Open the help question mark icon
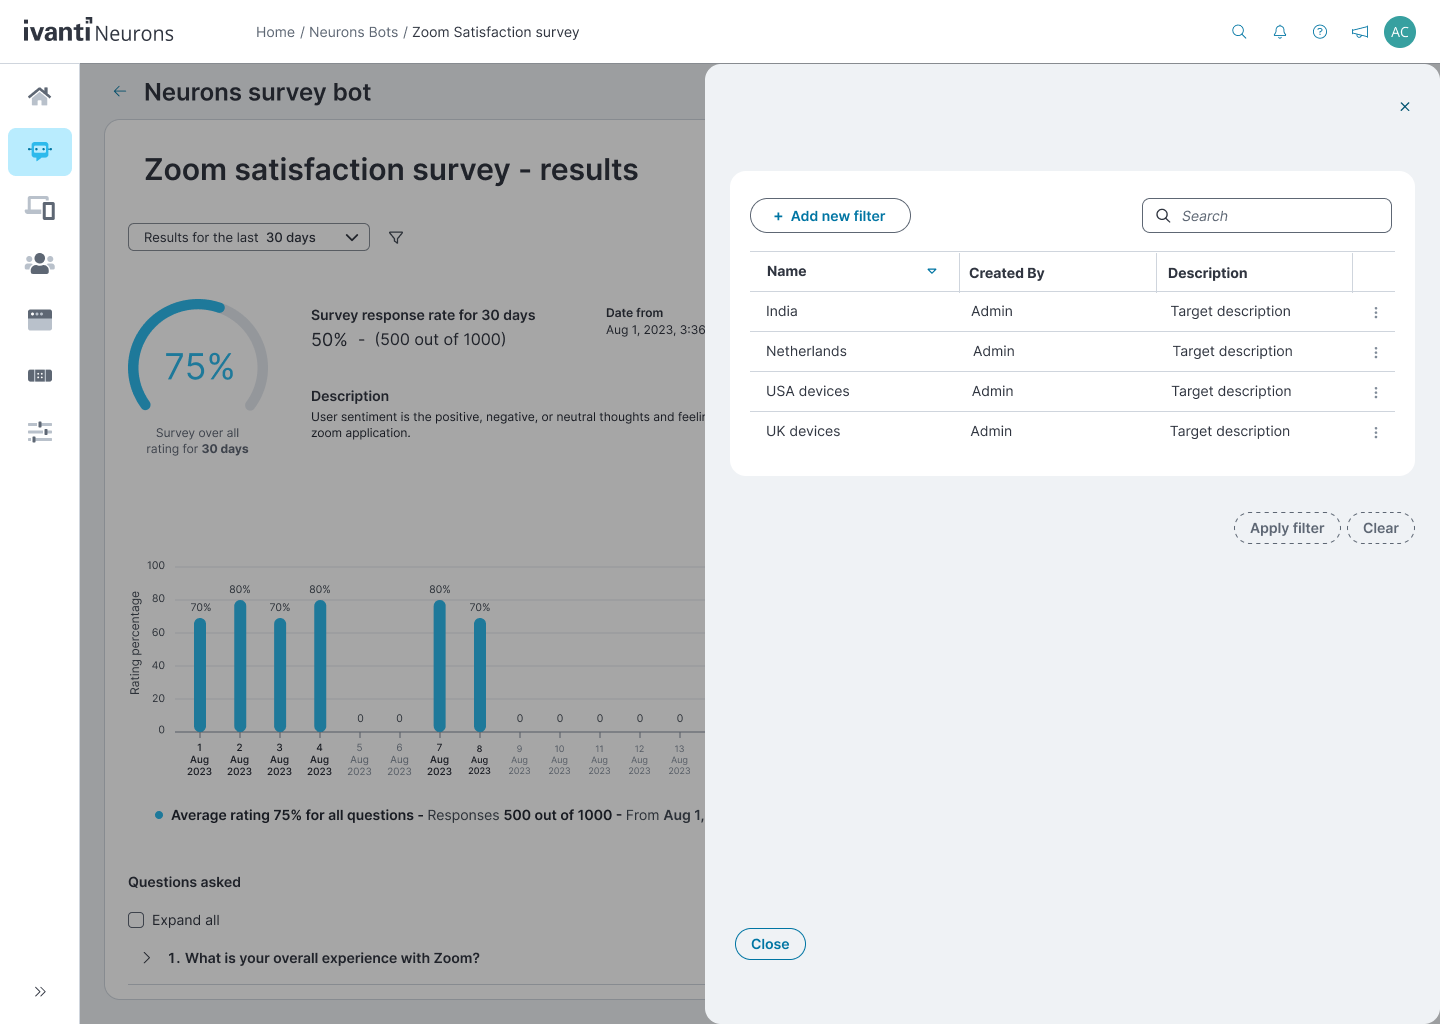The image size is (1440, 1024). click(1320, 32)
